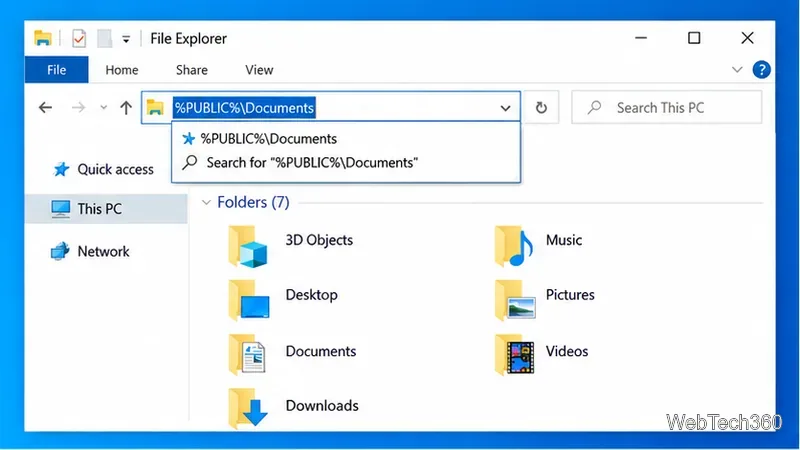Open the File ribbon tab
Image resolution: width=800 pixels, height=450 pixels.
point(57,69)
